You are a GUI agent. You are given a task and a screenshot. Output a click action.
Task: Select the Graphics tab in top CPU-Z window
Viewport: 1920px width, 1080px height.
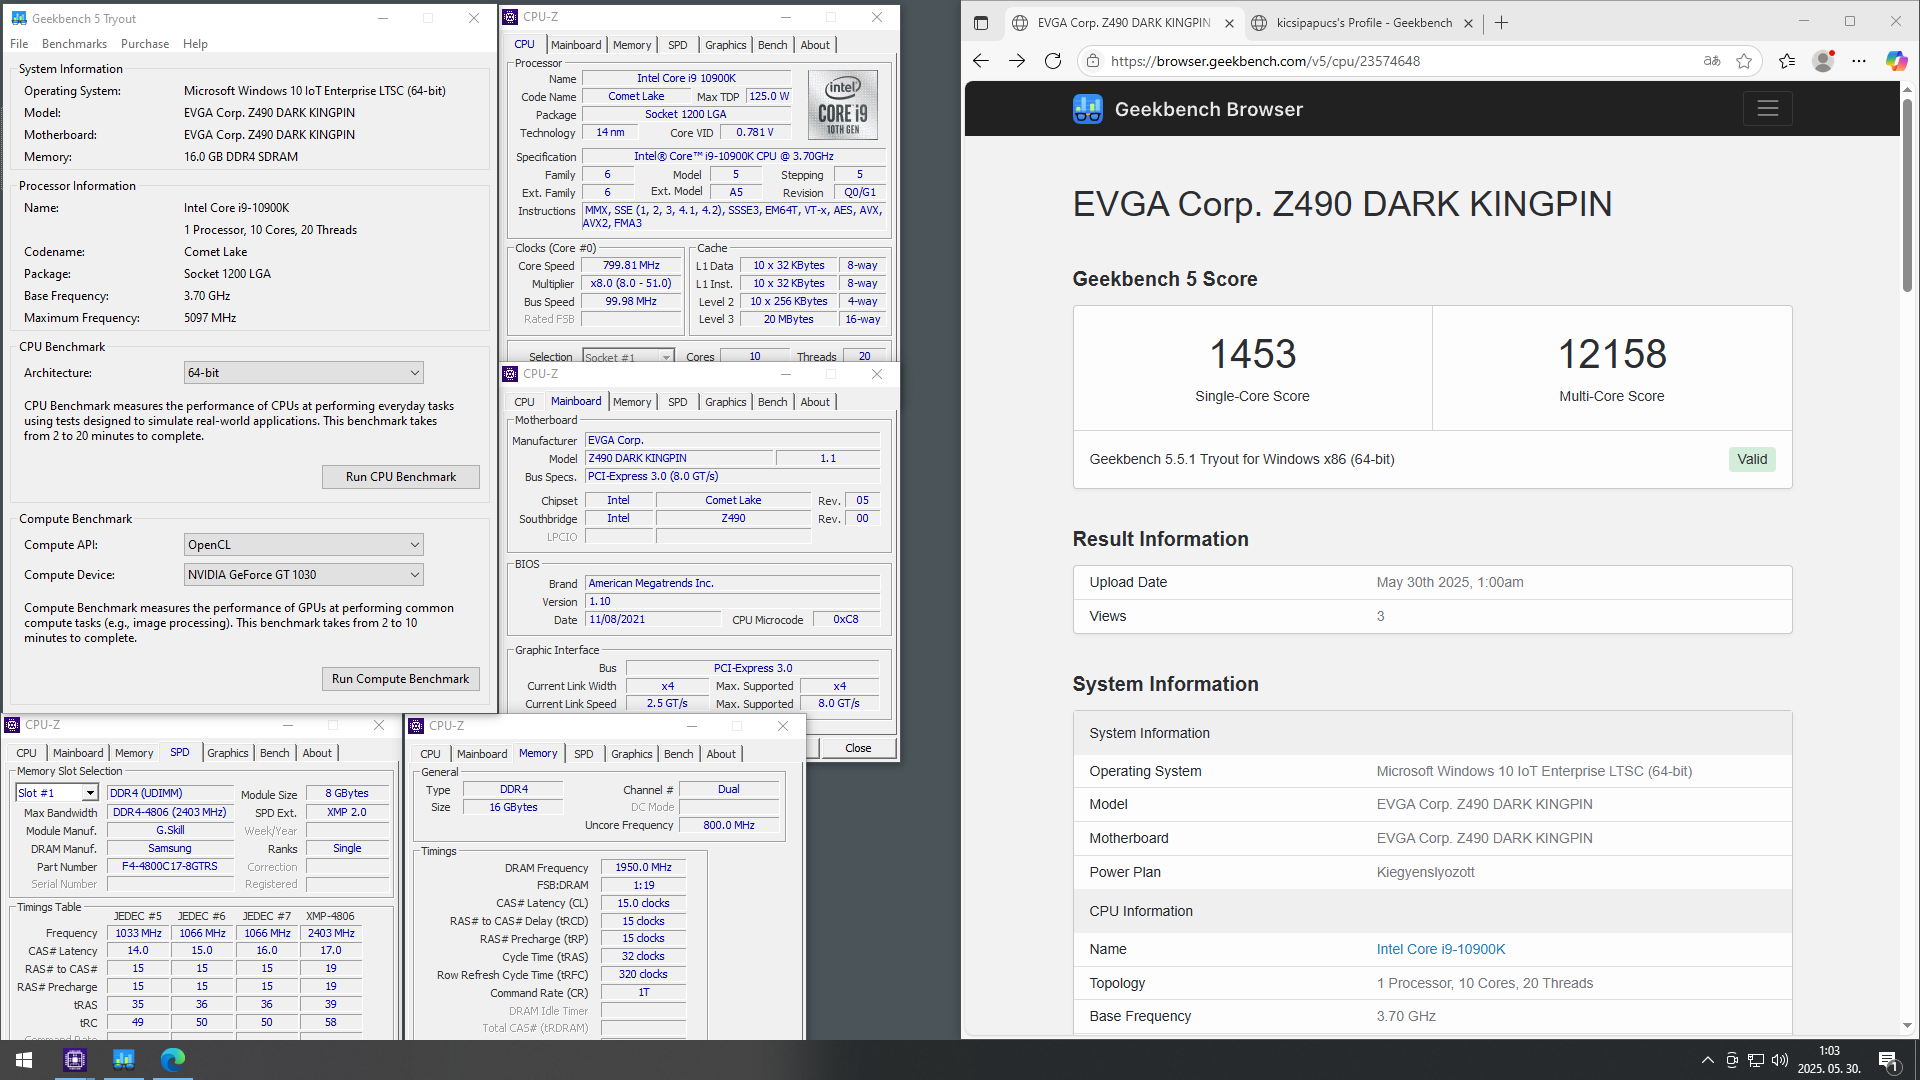[x=725, y=45]
